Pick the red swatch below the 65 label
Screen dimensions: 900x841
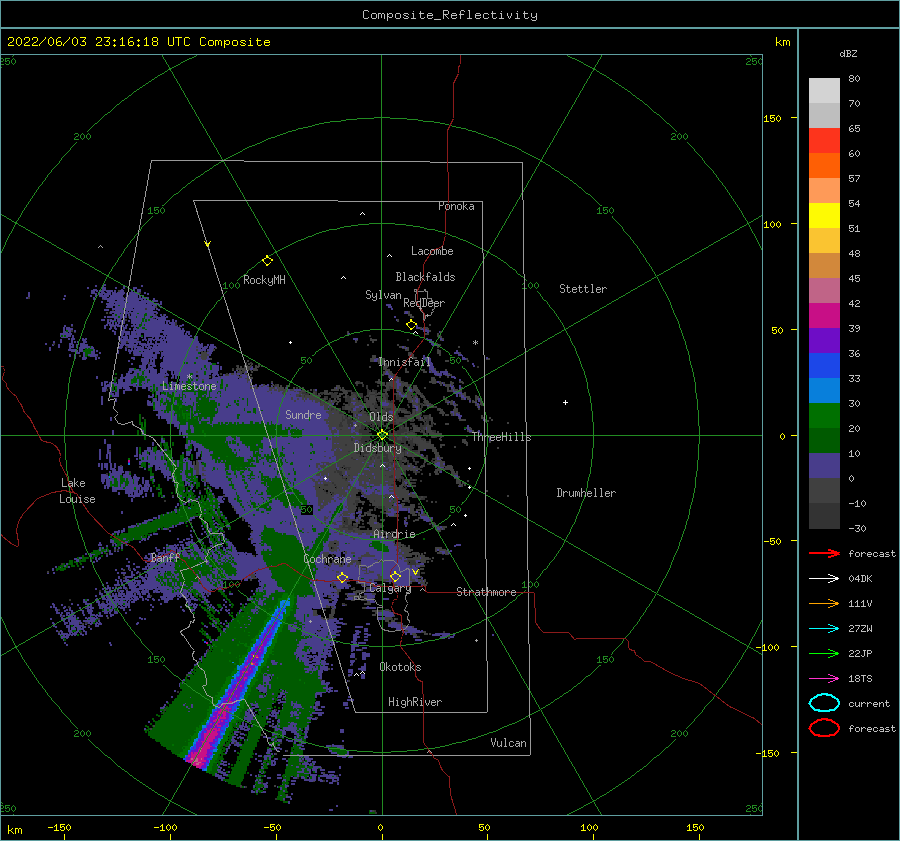pyautogui.click(x=824, y=141)
